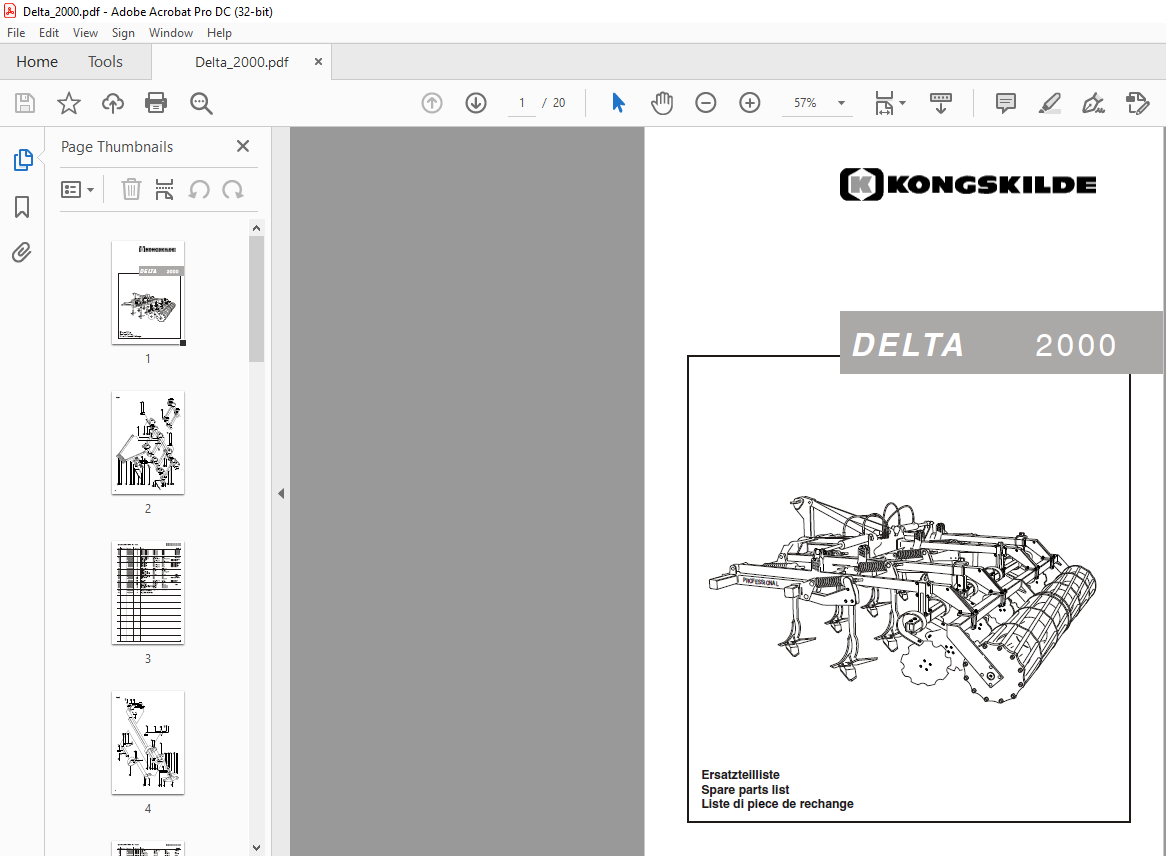The height and width of the screenshot is (856, 1166).
Task: Open the Sign document pen tool
Action: tap(1093, 103)
